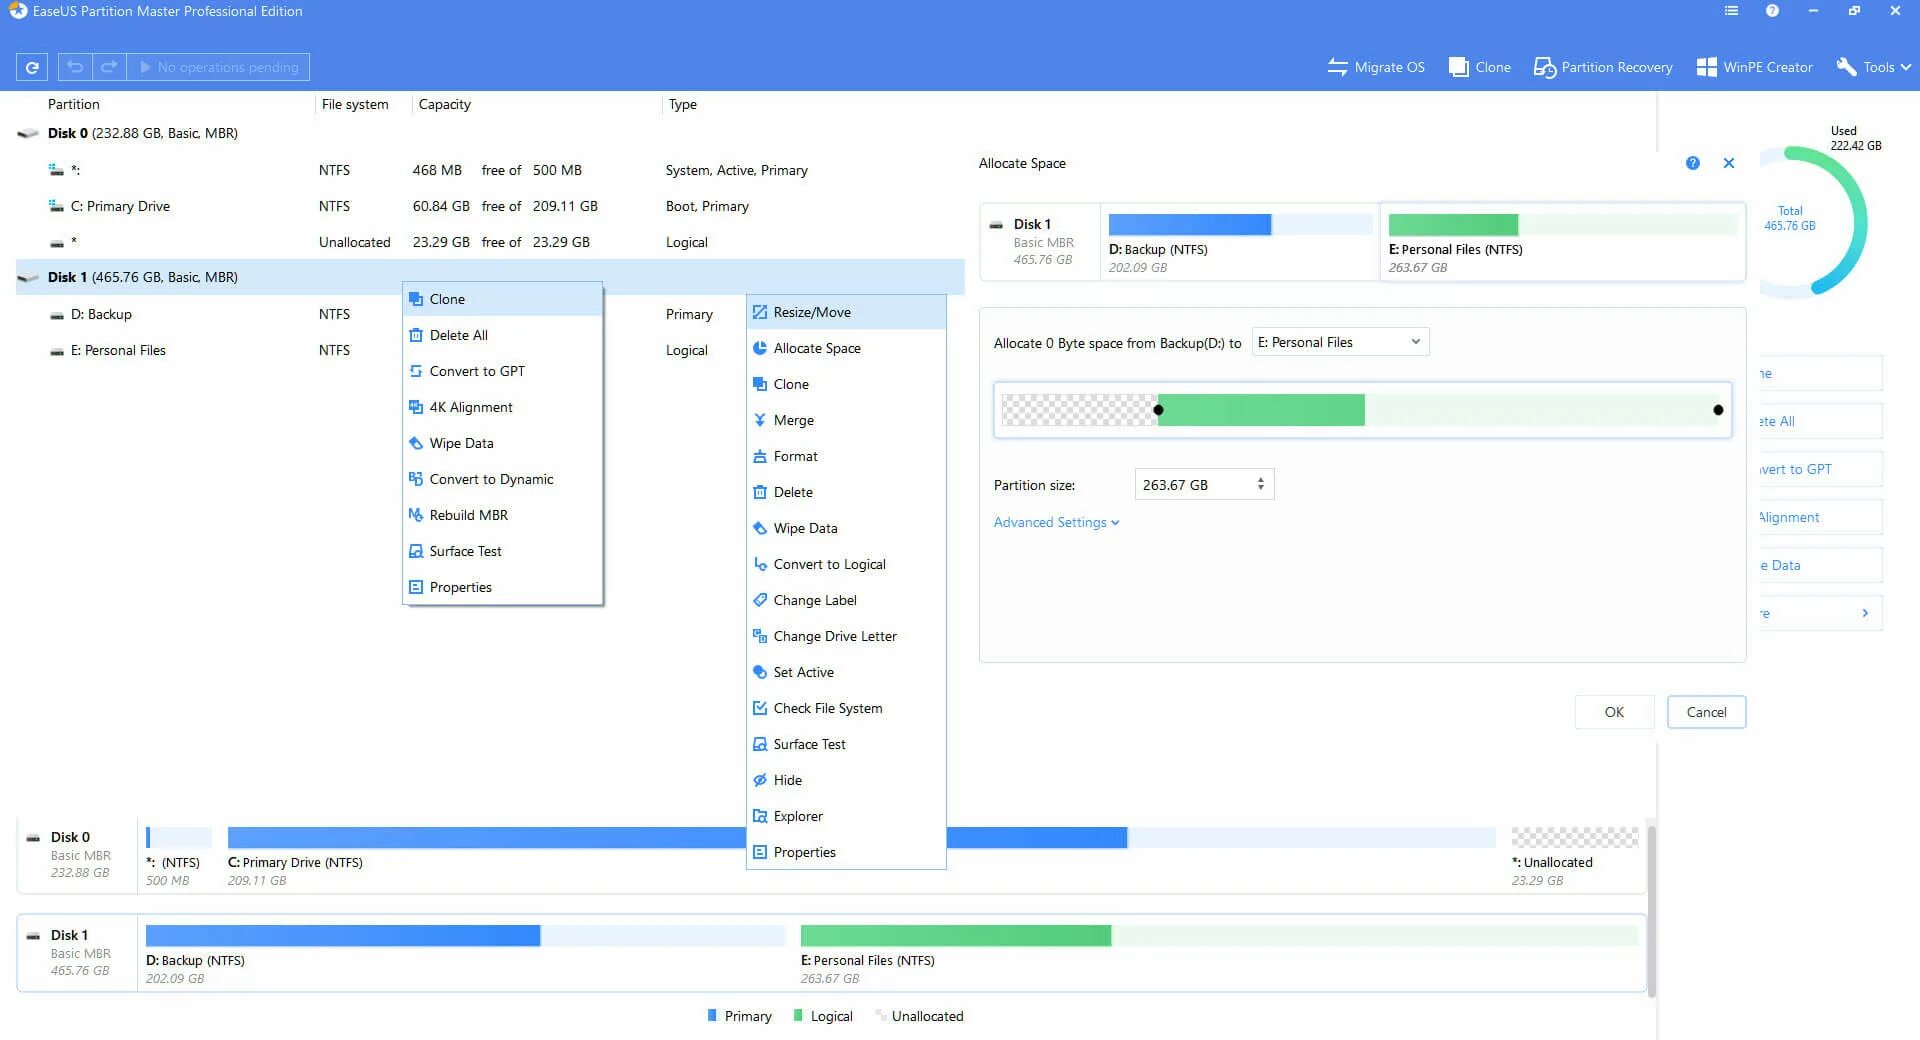Click the No operations pending button
The height and width of the screenshot is (1040, 1920).
(x=218, y=67)
